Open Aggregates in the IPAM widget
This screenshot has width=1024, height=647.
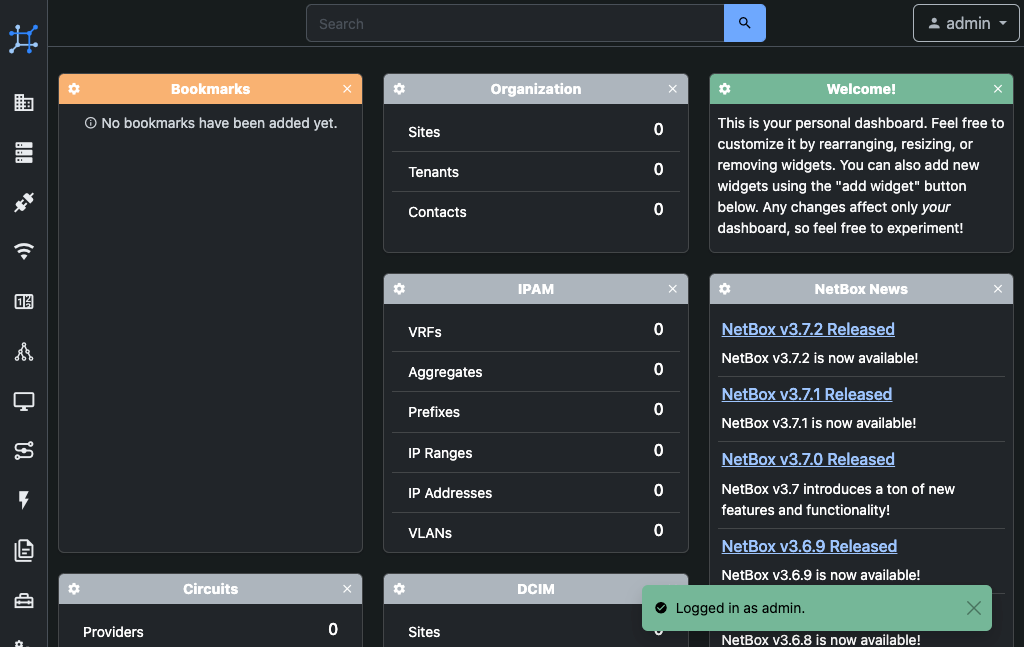point(536,372)
